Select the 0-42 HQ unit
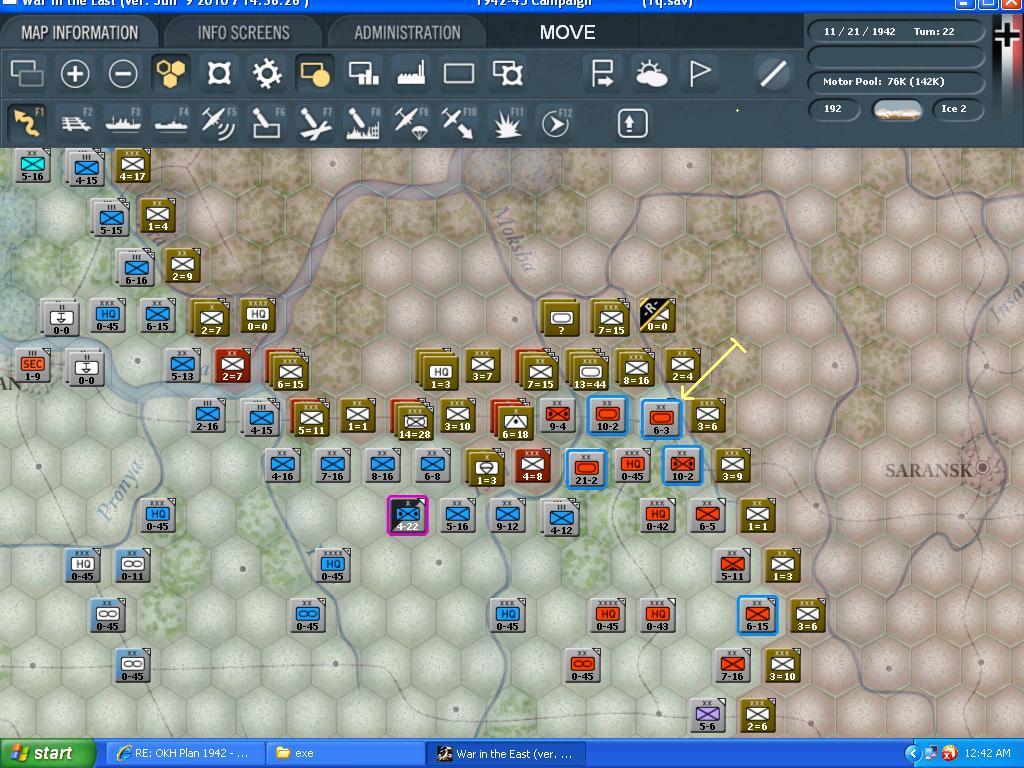The image size is (1024, 768). point(657,515)
